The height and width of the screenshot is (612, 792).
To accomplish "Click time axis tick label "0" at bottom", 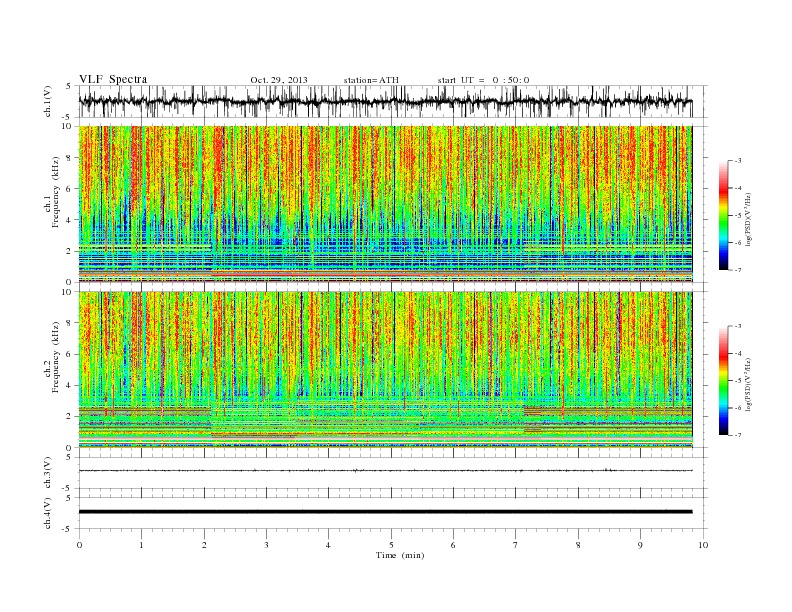I will coord(79,545).
